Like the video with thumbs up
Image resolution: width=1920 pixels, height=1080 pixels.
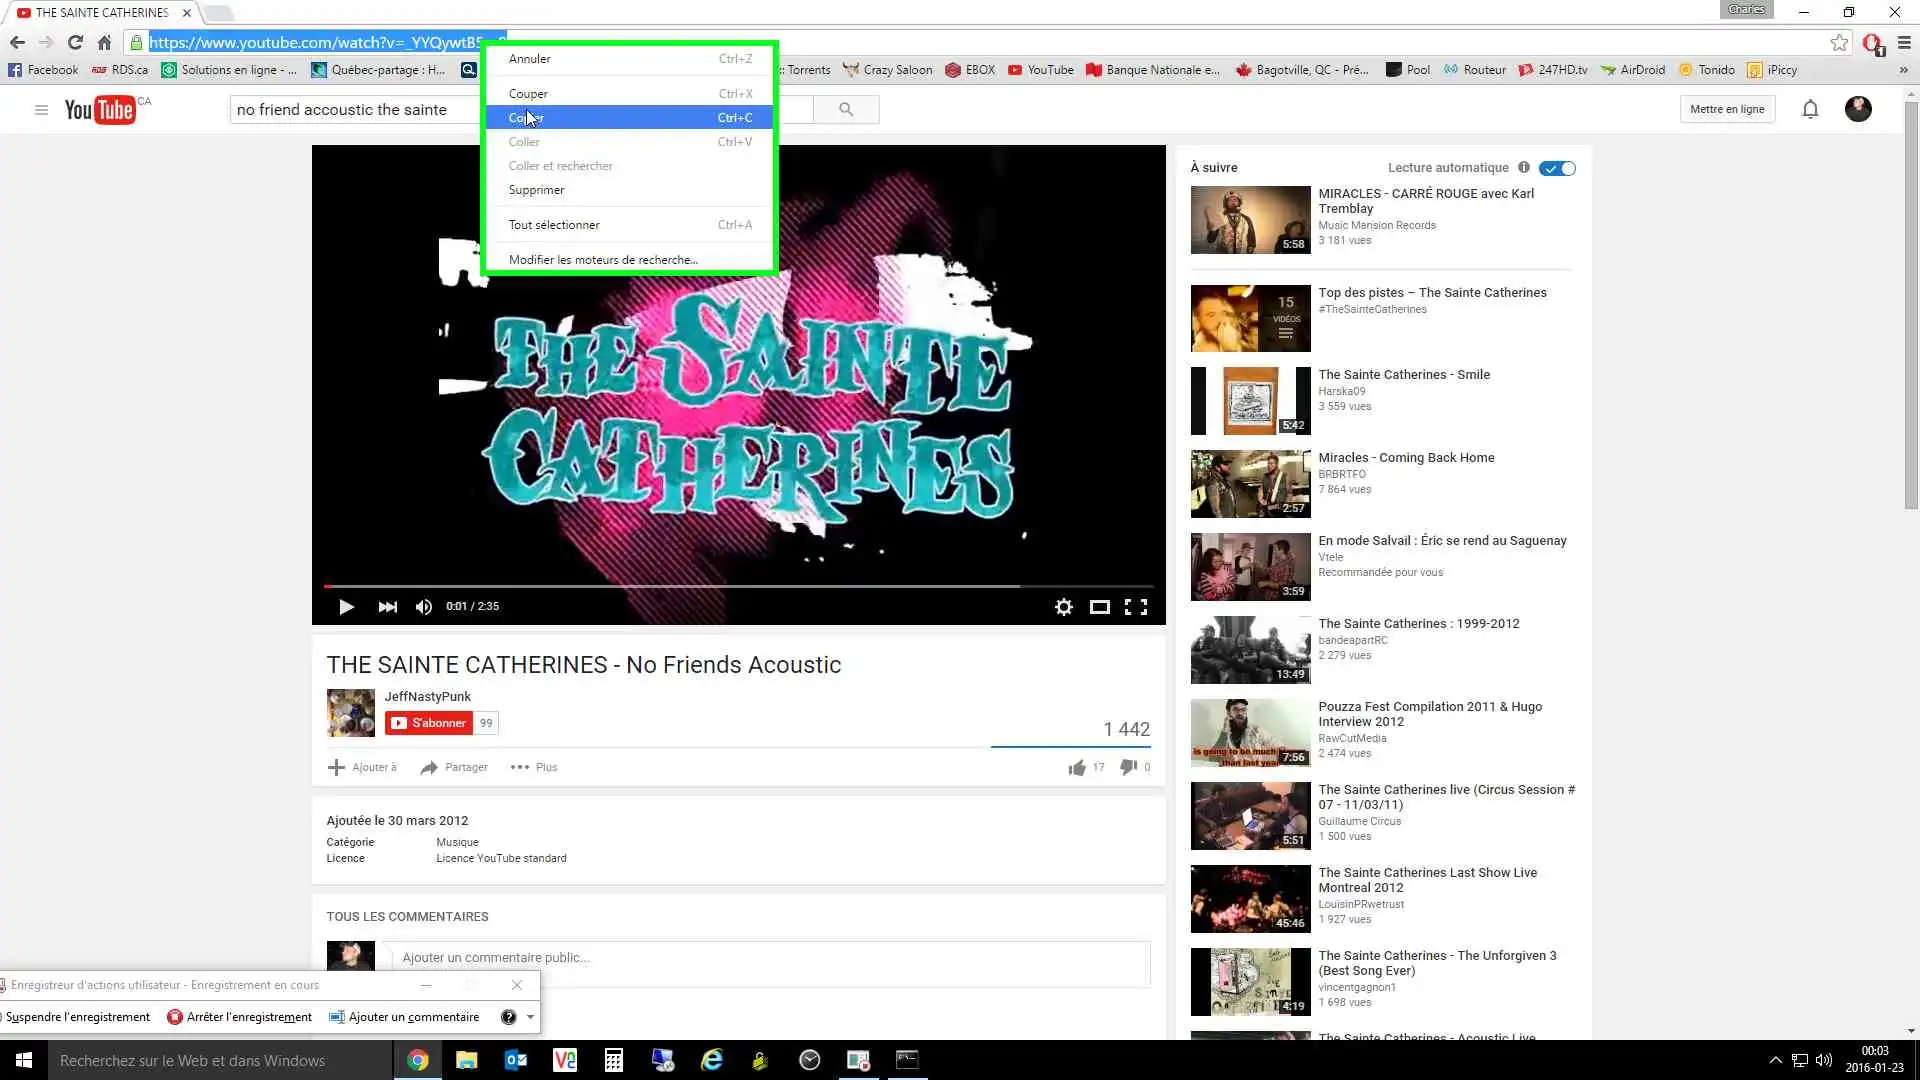click(x=1077, y=767)
